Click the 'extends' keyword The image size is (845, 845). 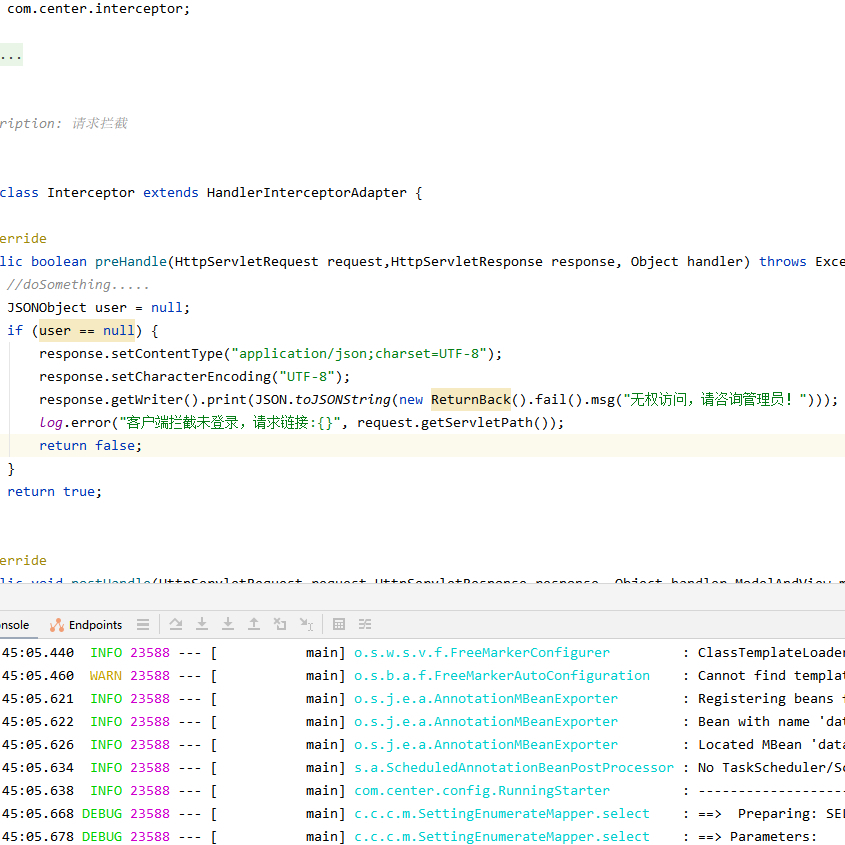tap(171, 192)
